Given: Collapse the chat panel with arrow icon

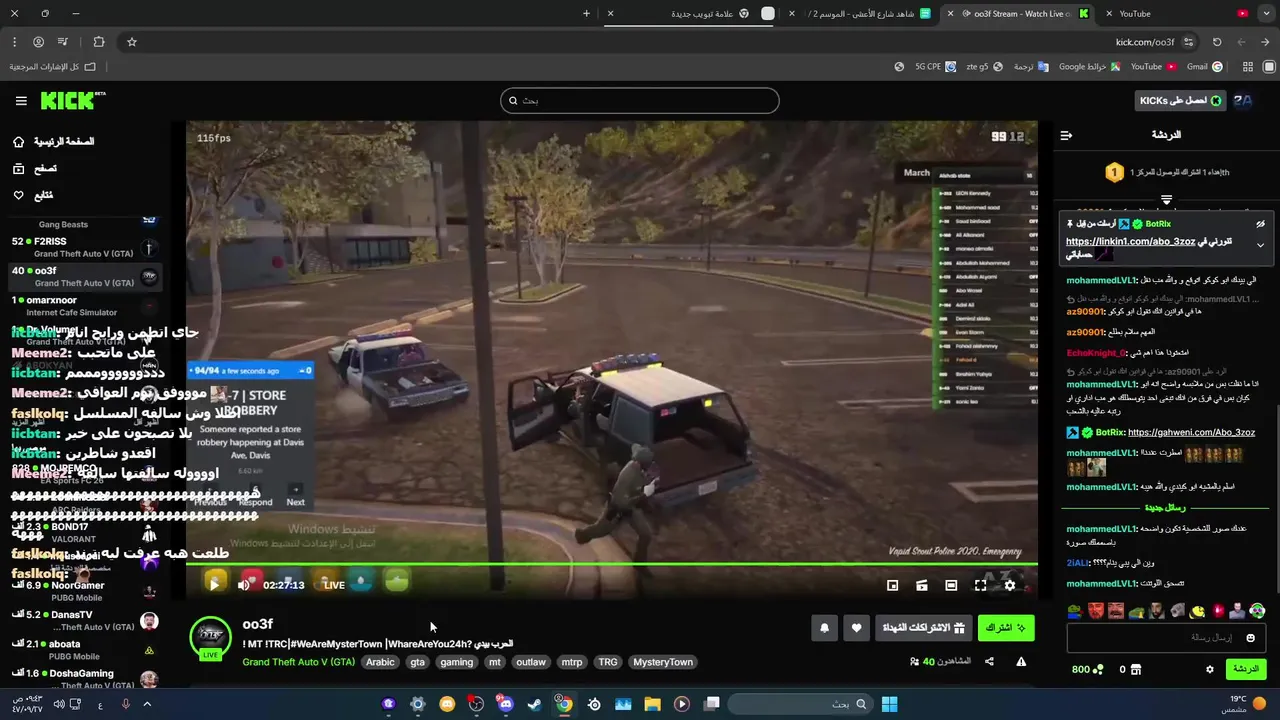Looking at the screenshot, I should coord(1066,135).
